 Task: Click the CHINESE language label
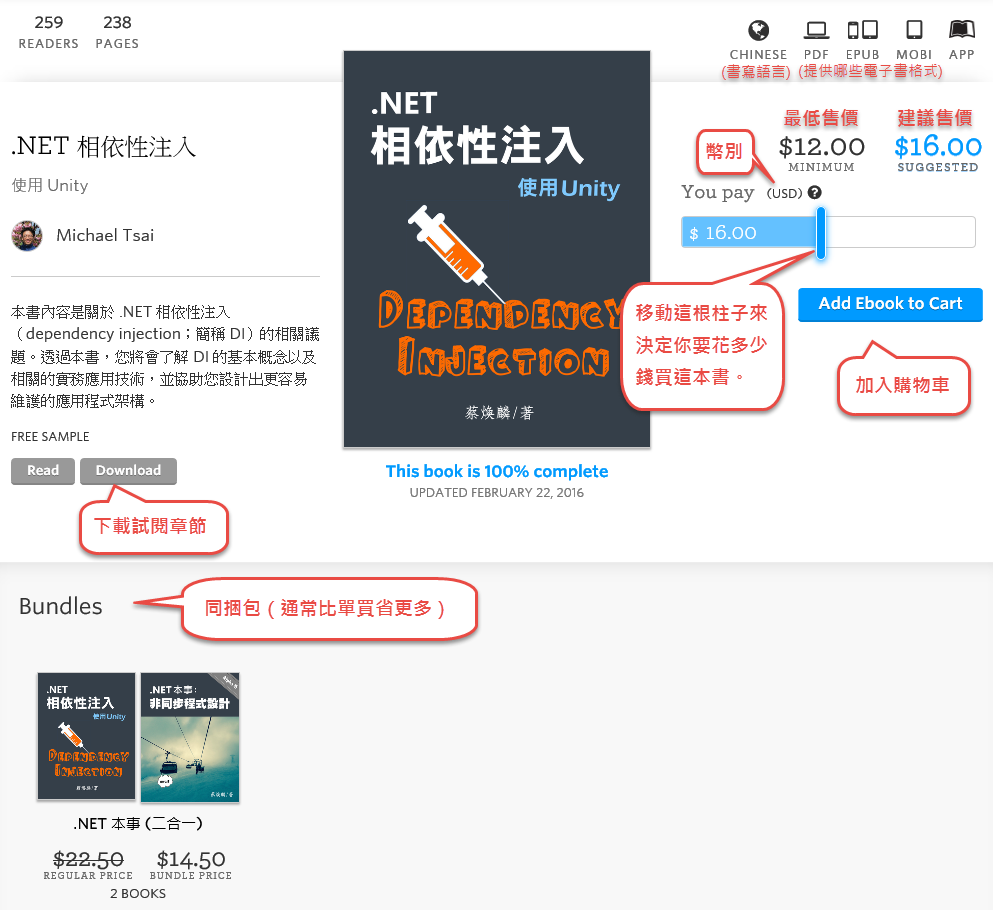(757, 54)
